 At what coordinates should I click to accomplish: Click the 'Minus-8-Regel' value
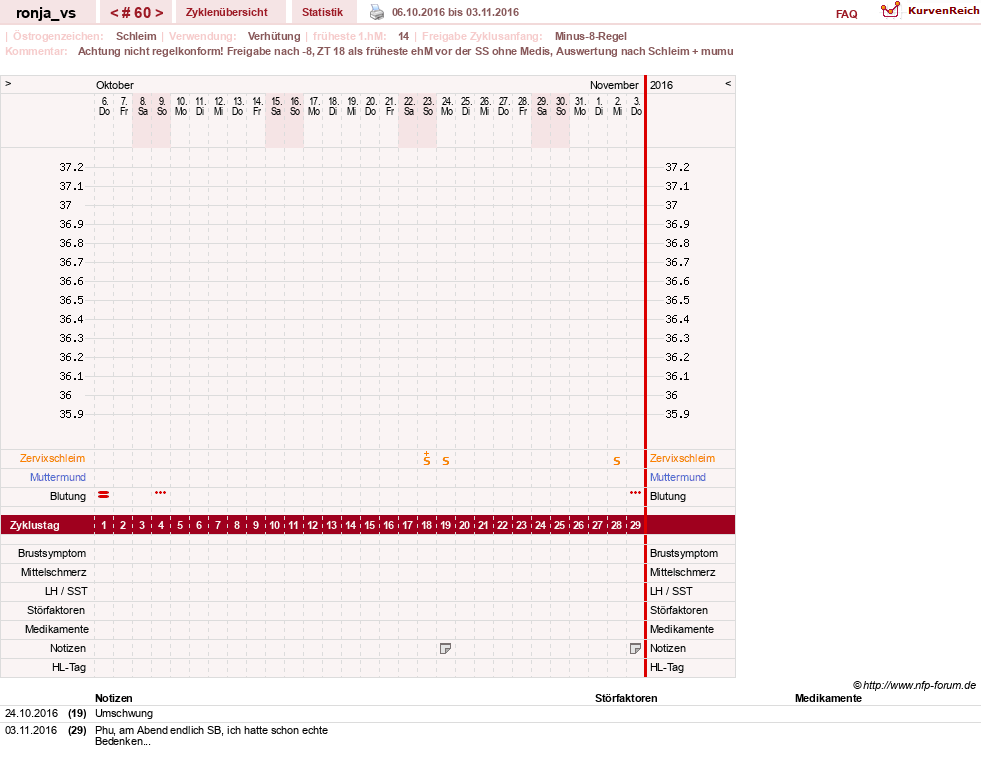pyautogui.click(x=591, y=36)
